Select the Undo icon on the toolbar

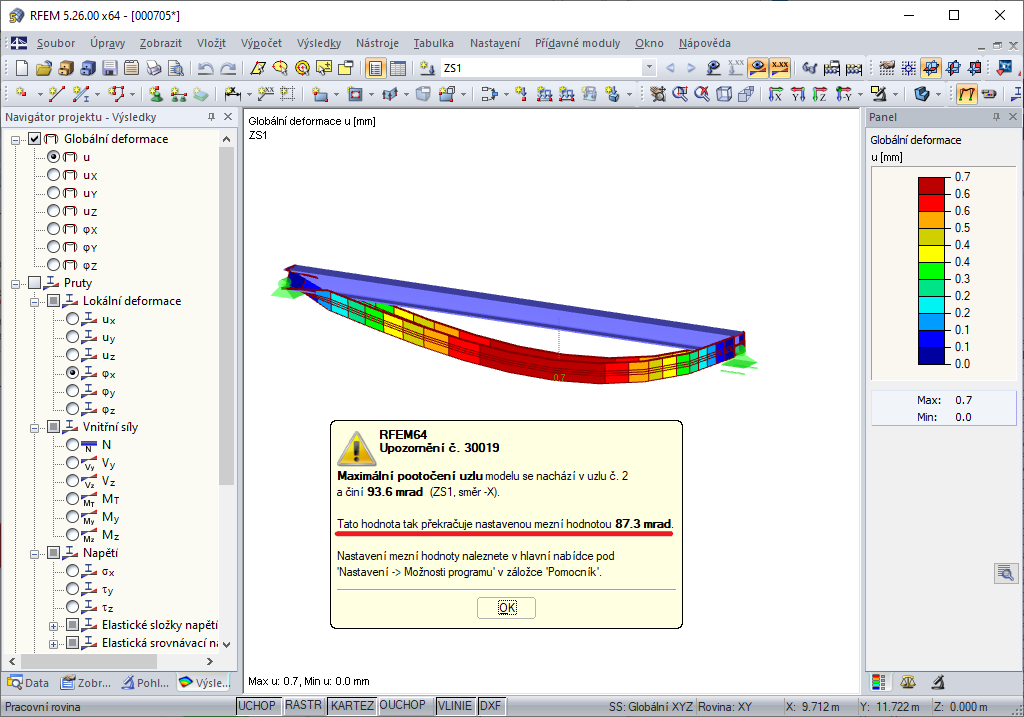(207, 68)
